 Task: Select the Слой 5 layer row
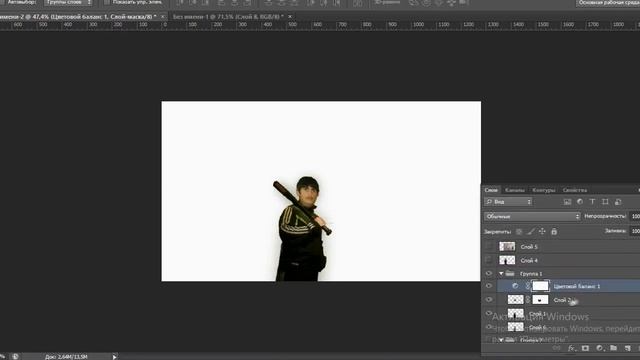[x=561, y=246]
